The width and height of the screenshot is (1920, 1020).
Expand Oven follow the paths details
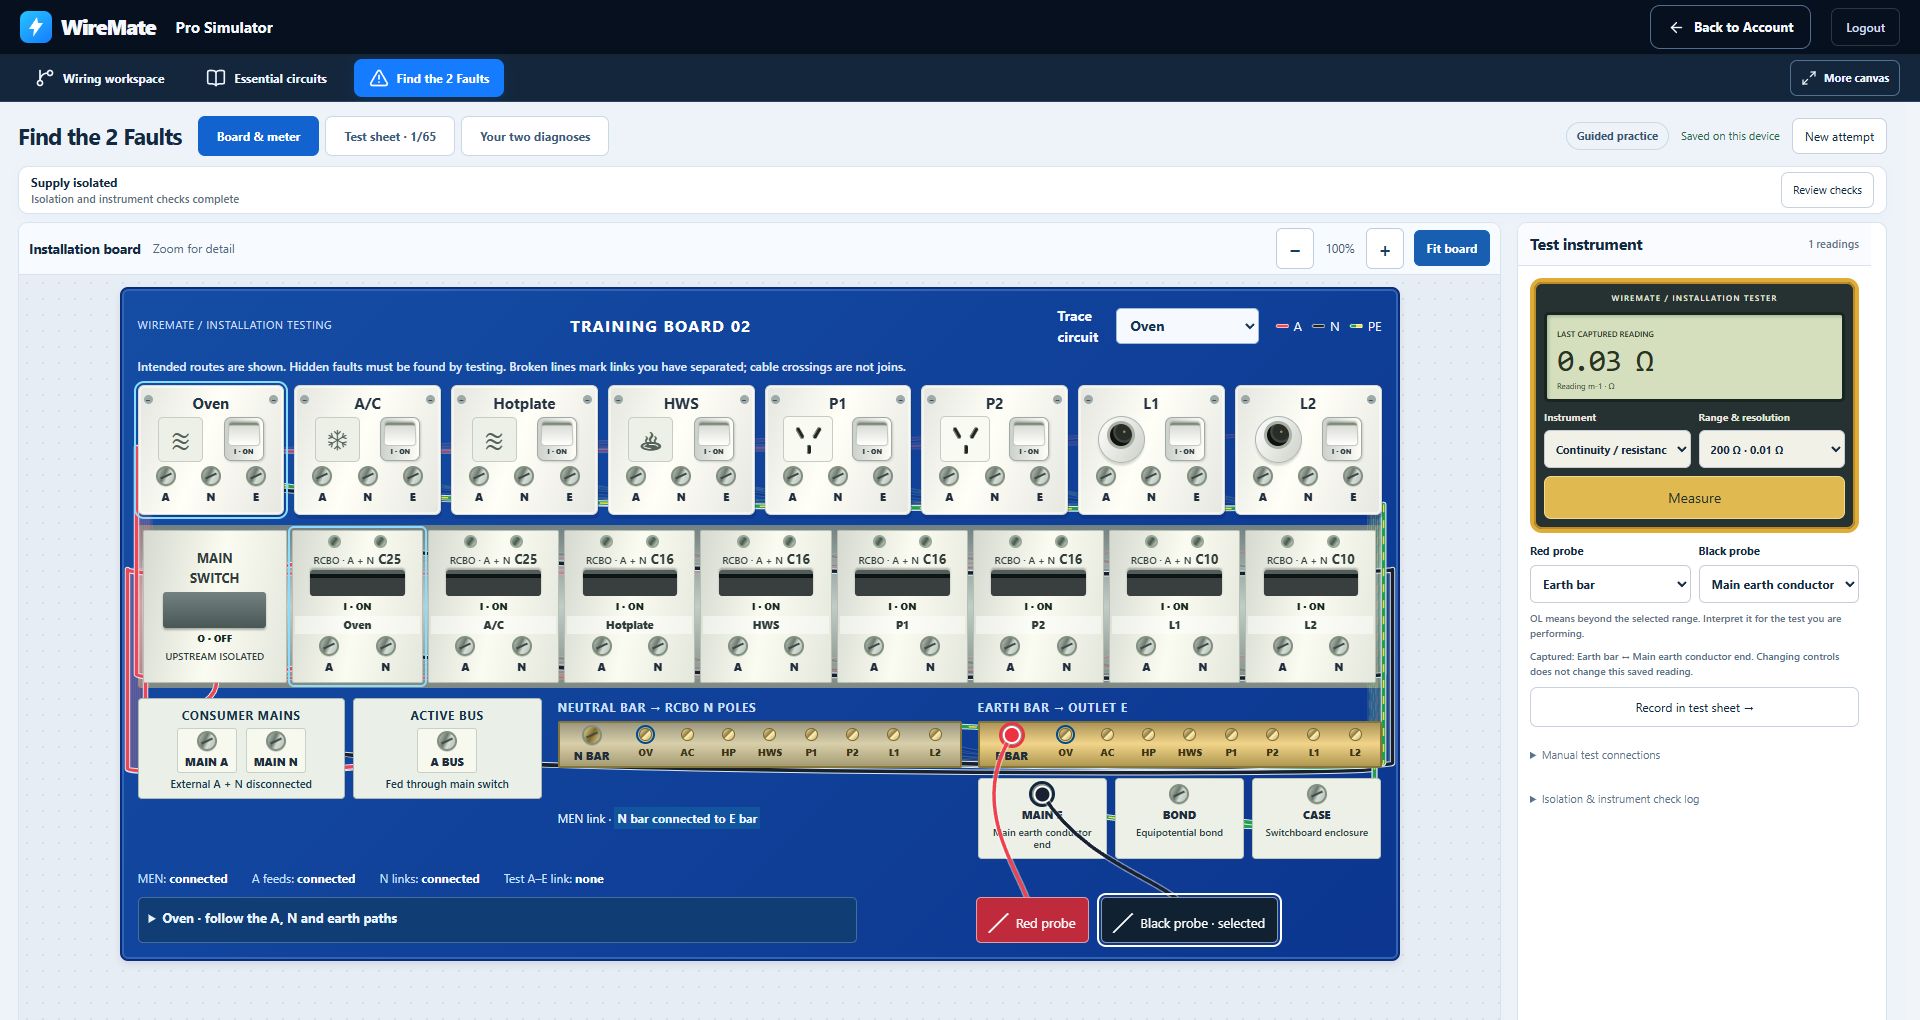coord(497,919)
